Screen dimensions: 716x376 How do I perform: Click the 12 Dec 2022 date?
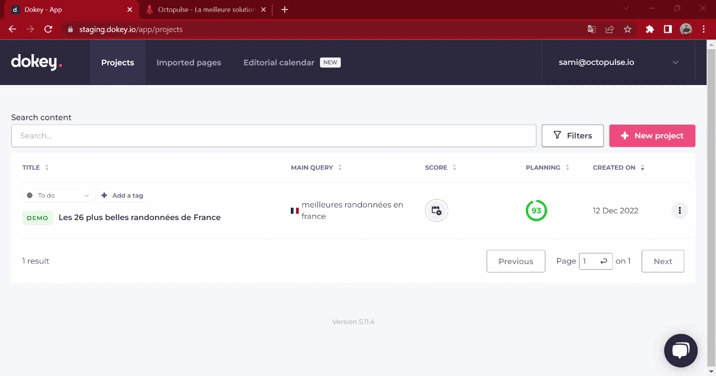click(615, 211)
